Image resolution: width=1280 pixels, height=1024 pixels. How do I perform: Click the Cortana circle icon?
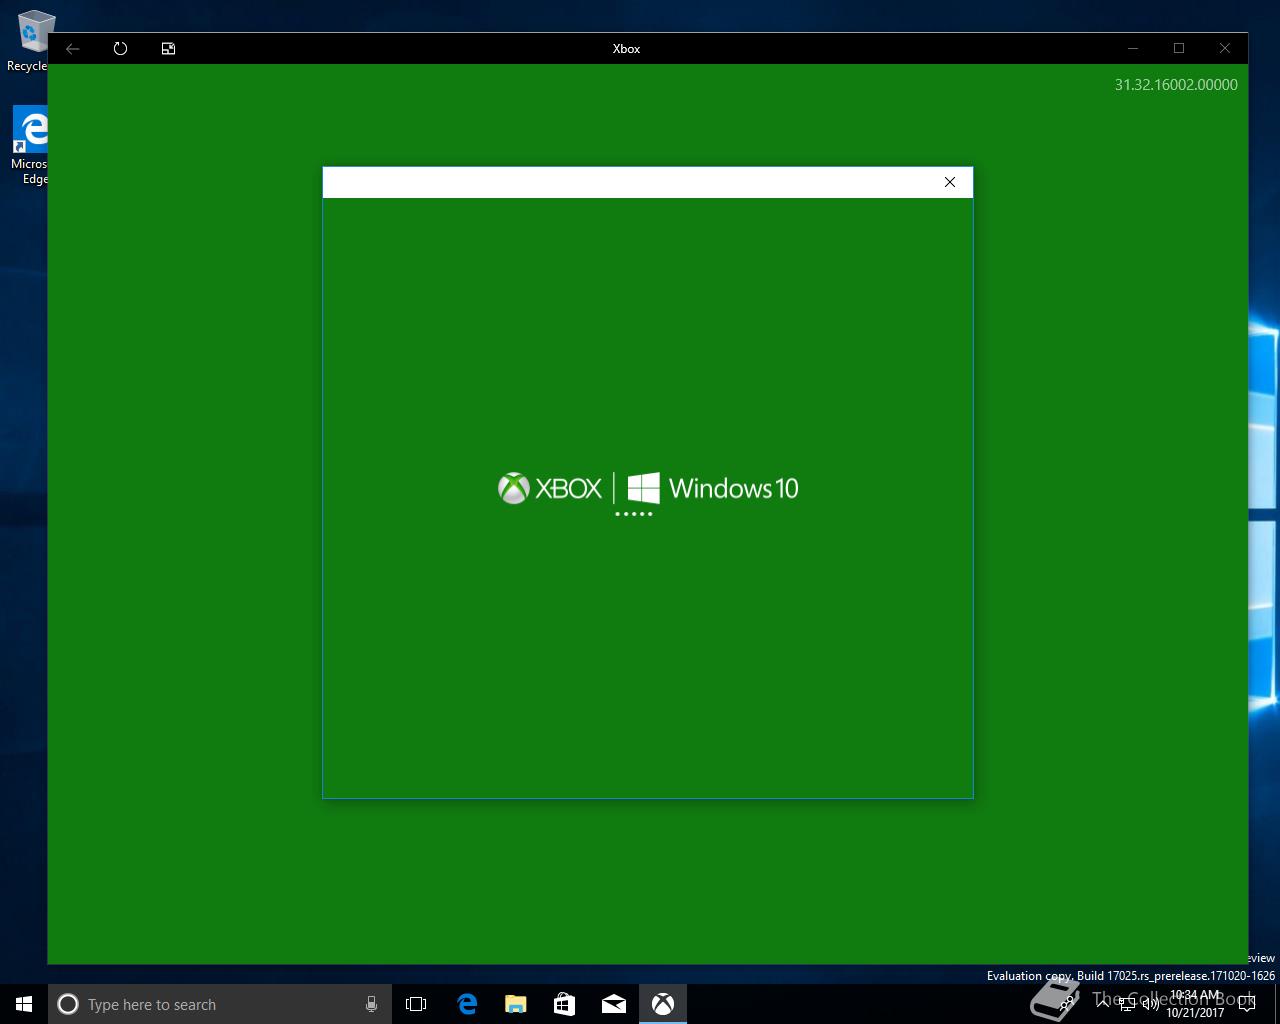tap(68, 1004)
